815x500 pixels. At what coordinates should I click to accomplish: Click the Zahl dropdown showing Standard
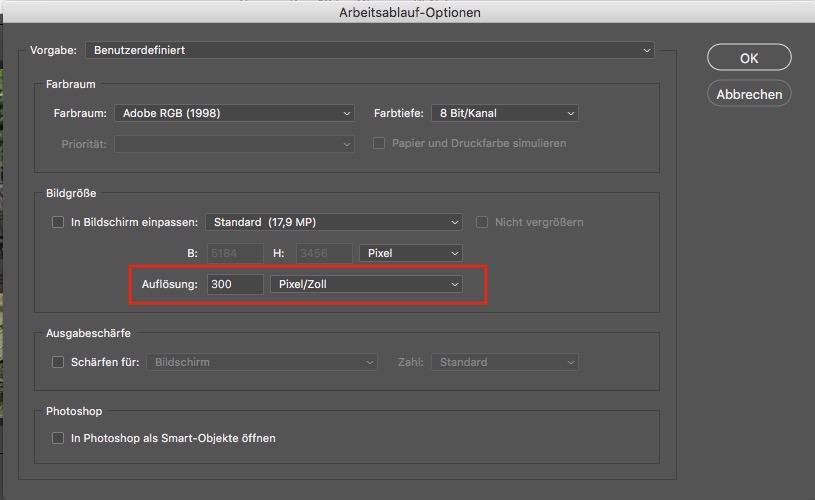(x=505, y=362)
